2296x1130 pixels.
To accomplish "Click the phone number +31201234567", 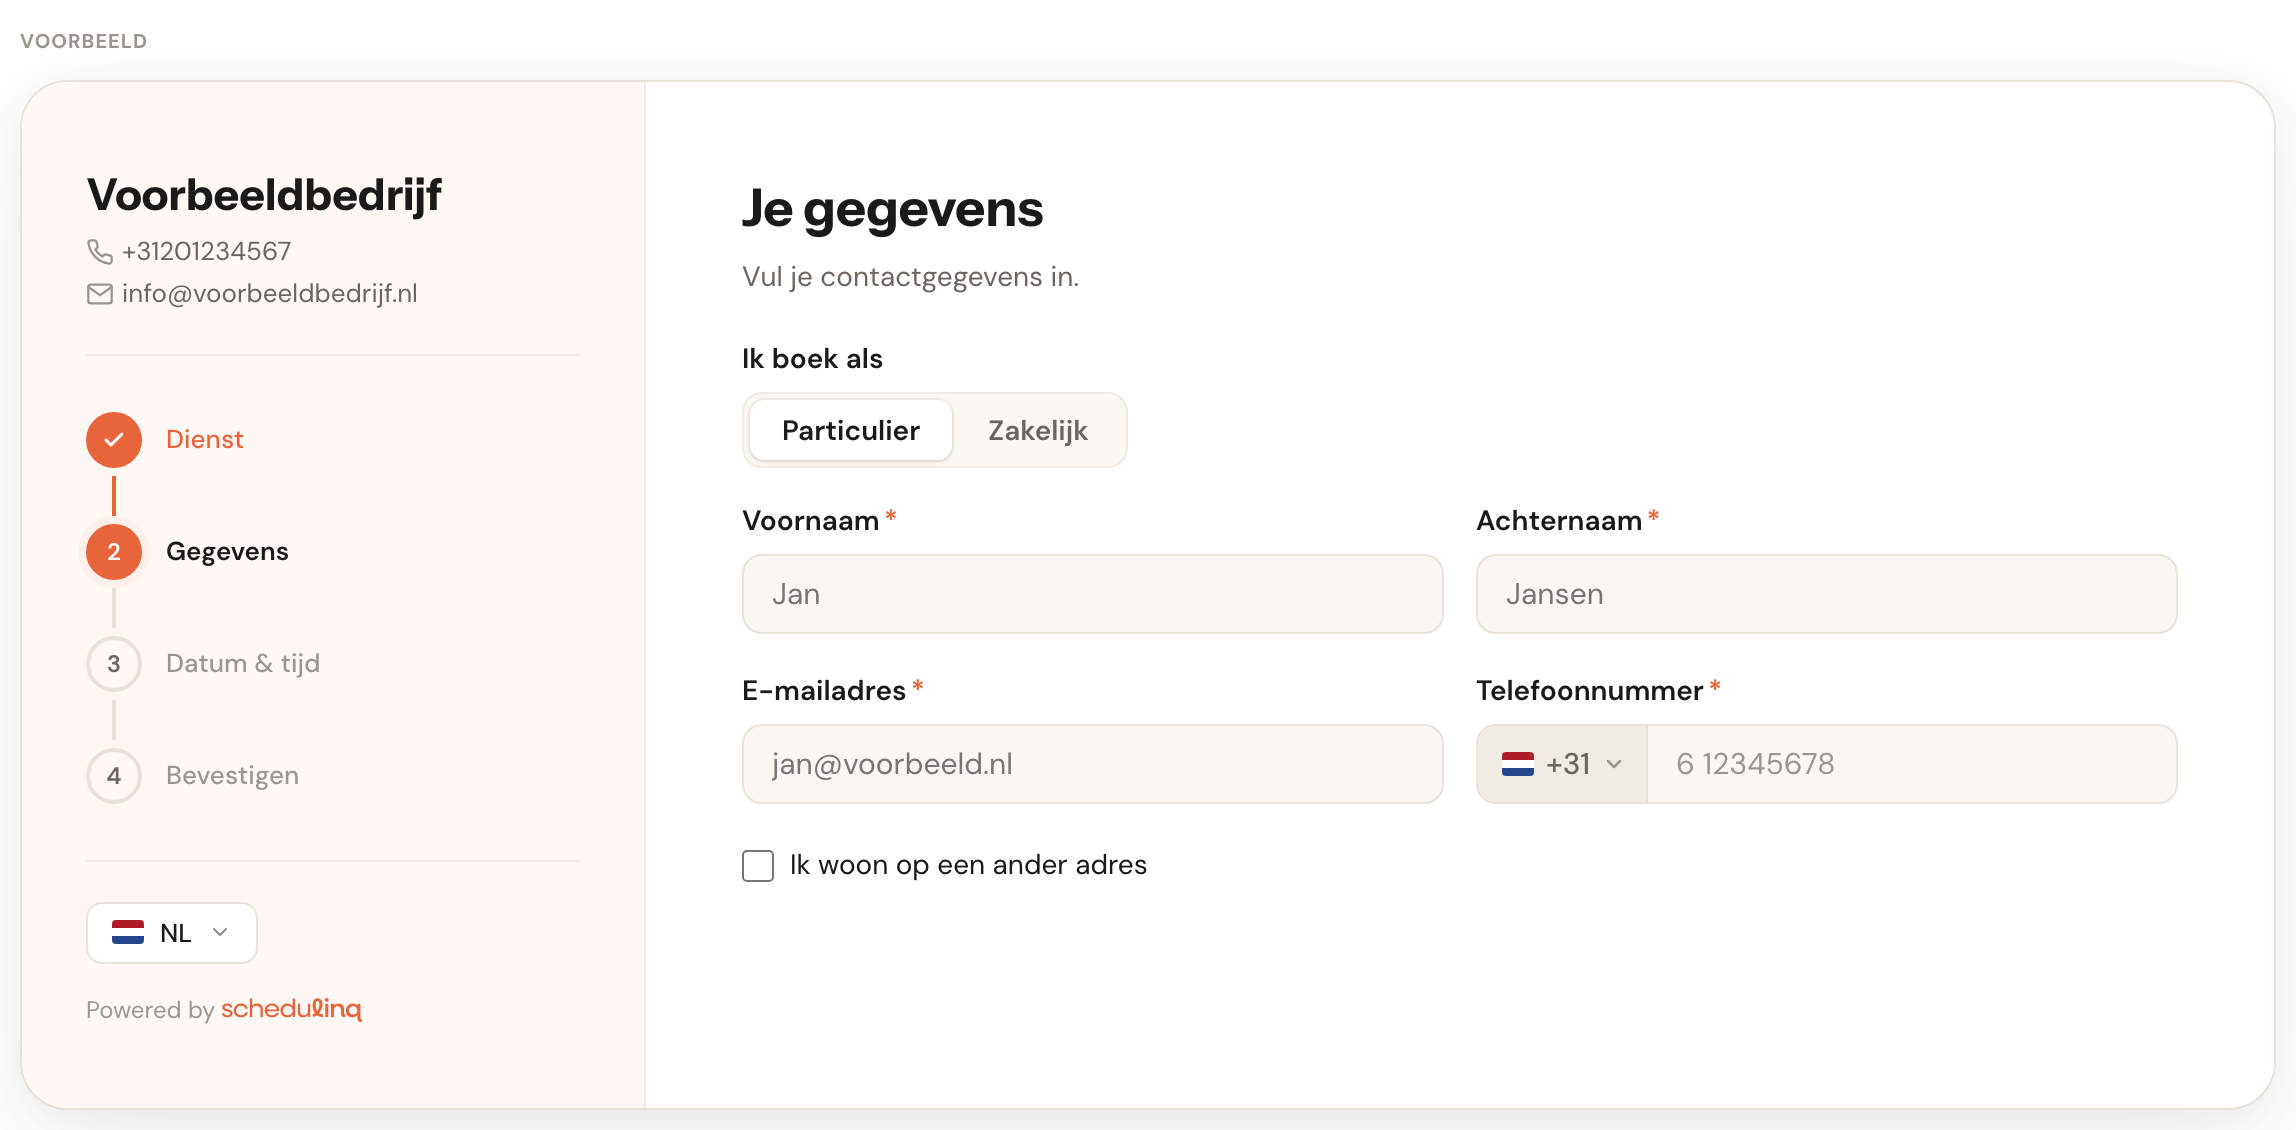I will pyautogui.click(x=207, y=251).
